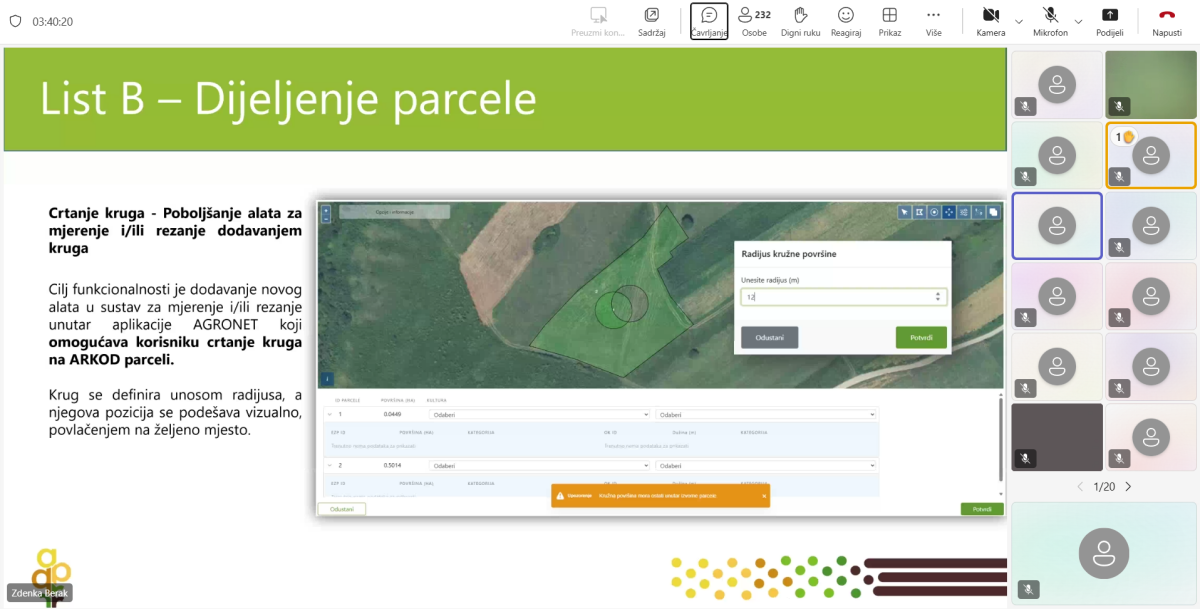Unmute the Mikrofon
The width and height of the screenshot is (1200, 609).
1050,21
